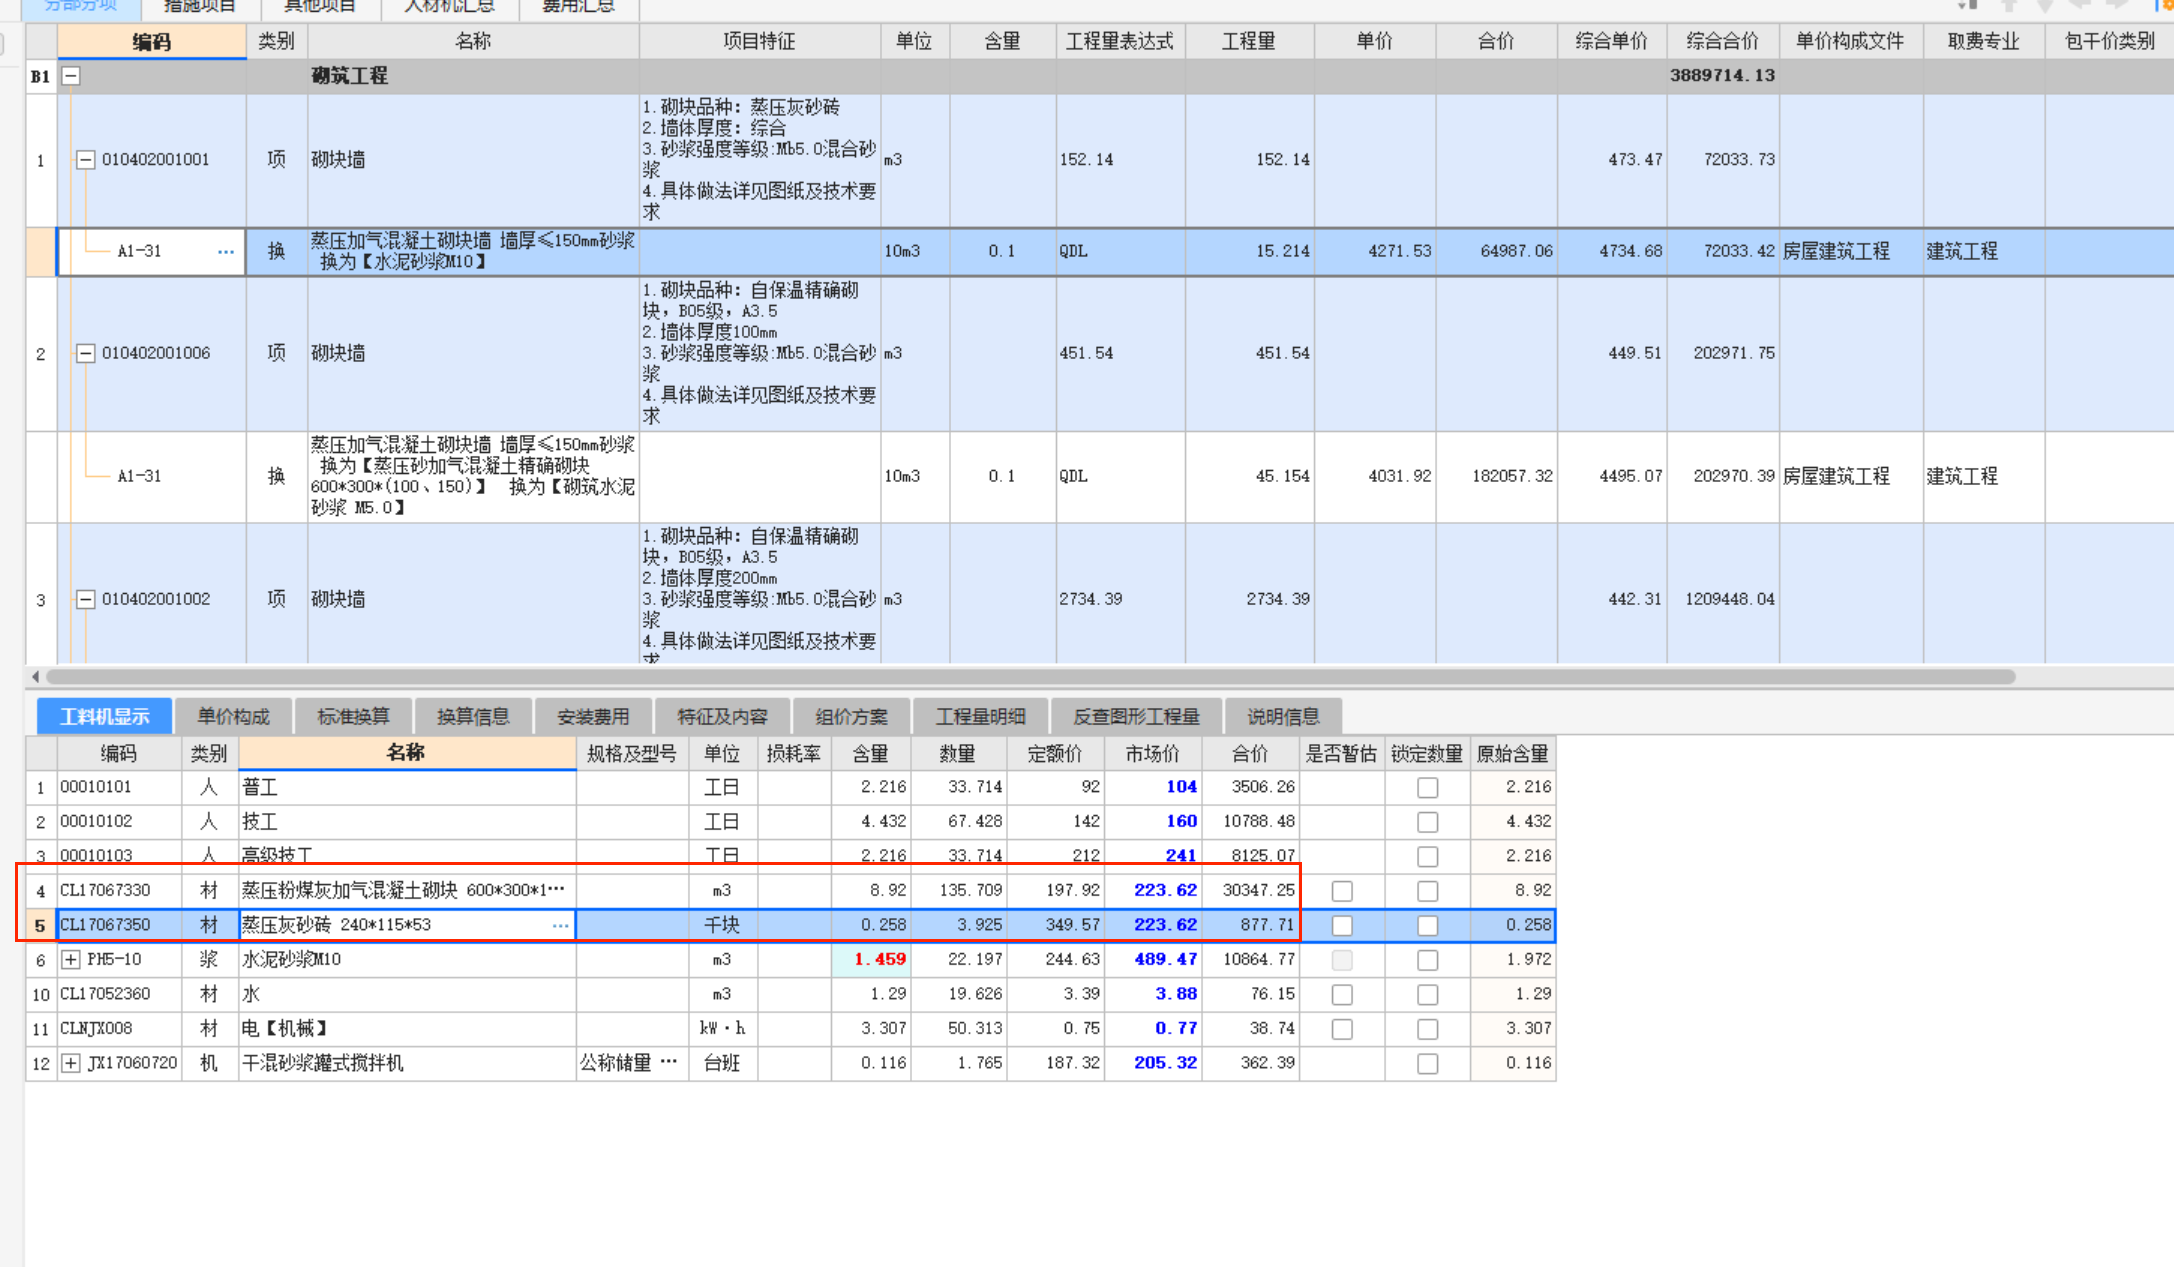The image size is (2174, 1267).
Task: Collapse item 010402001001 tree node
Action: 86,160
